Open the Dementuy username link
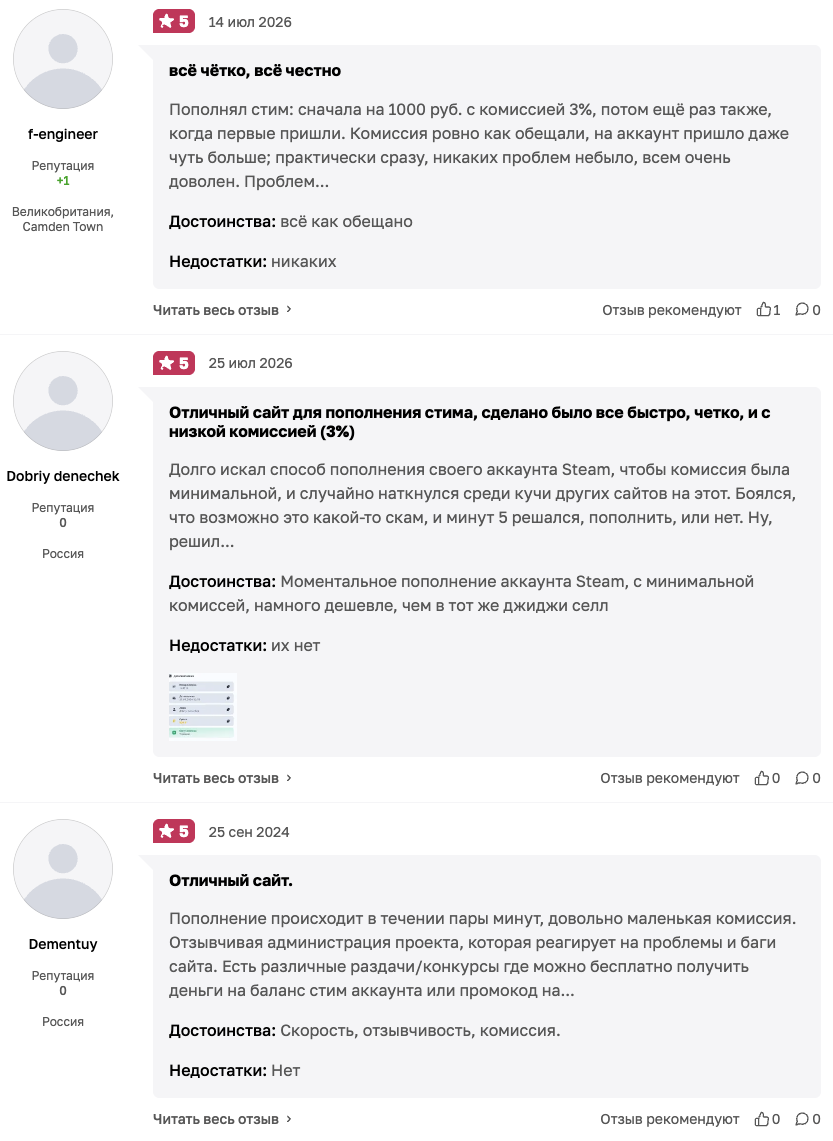 63,944
